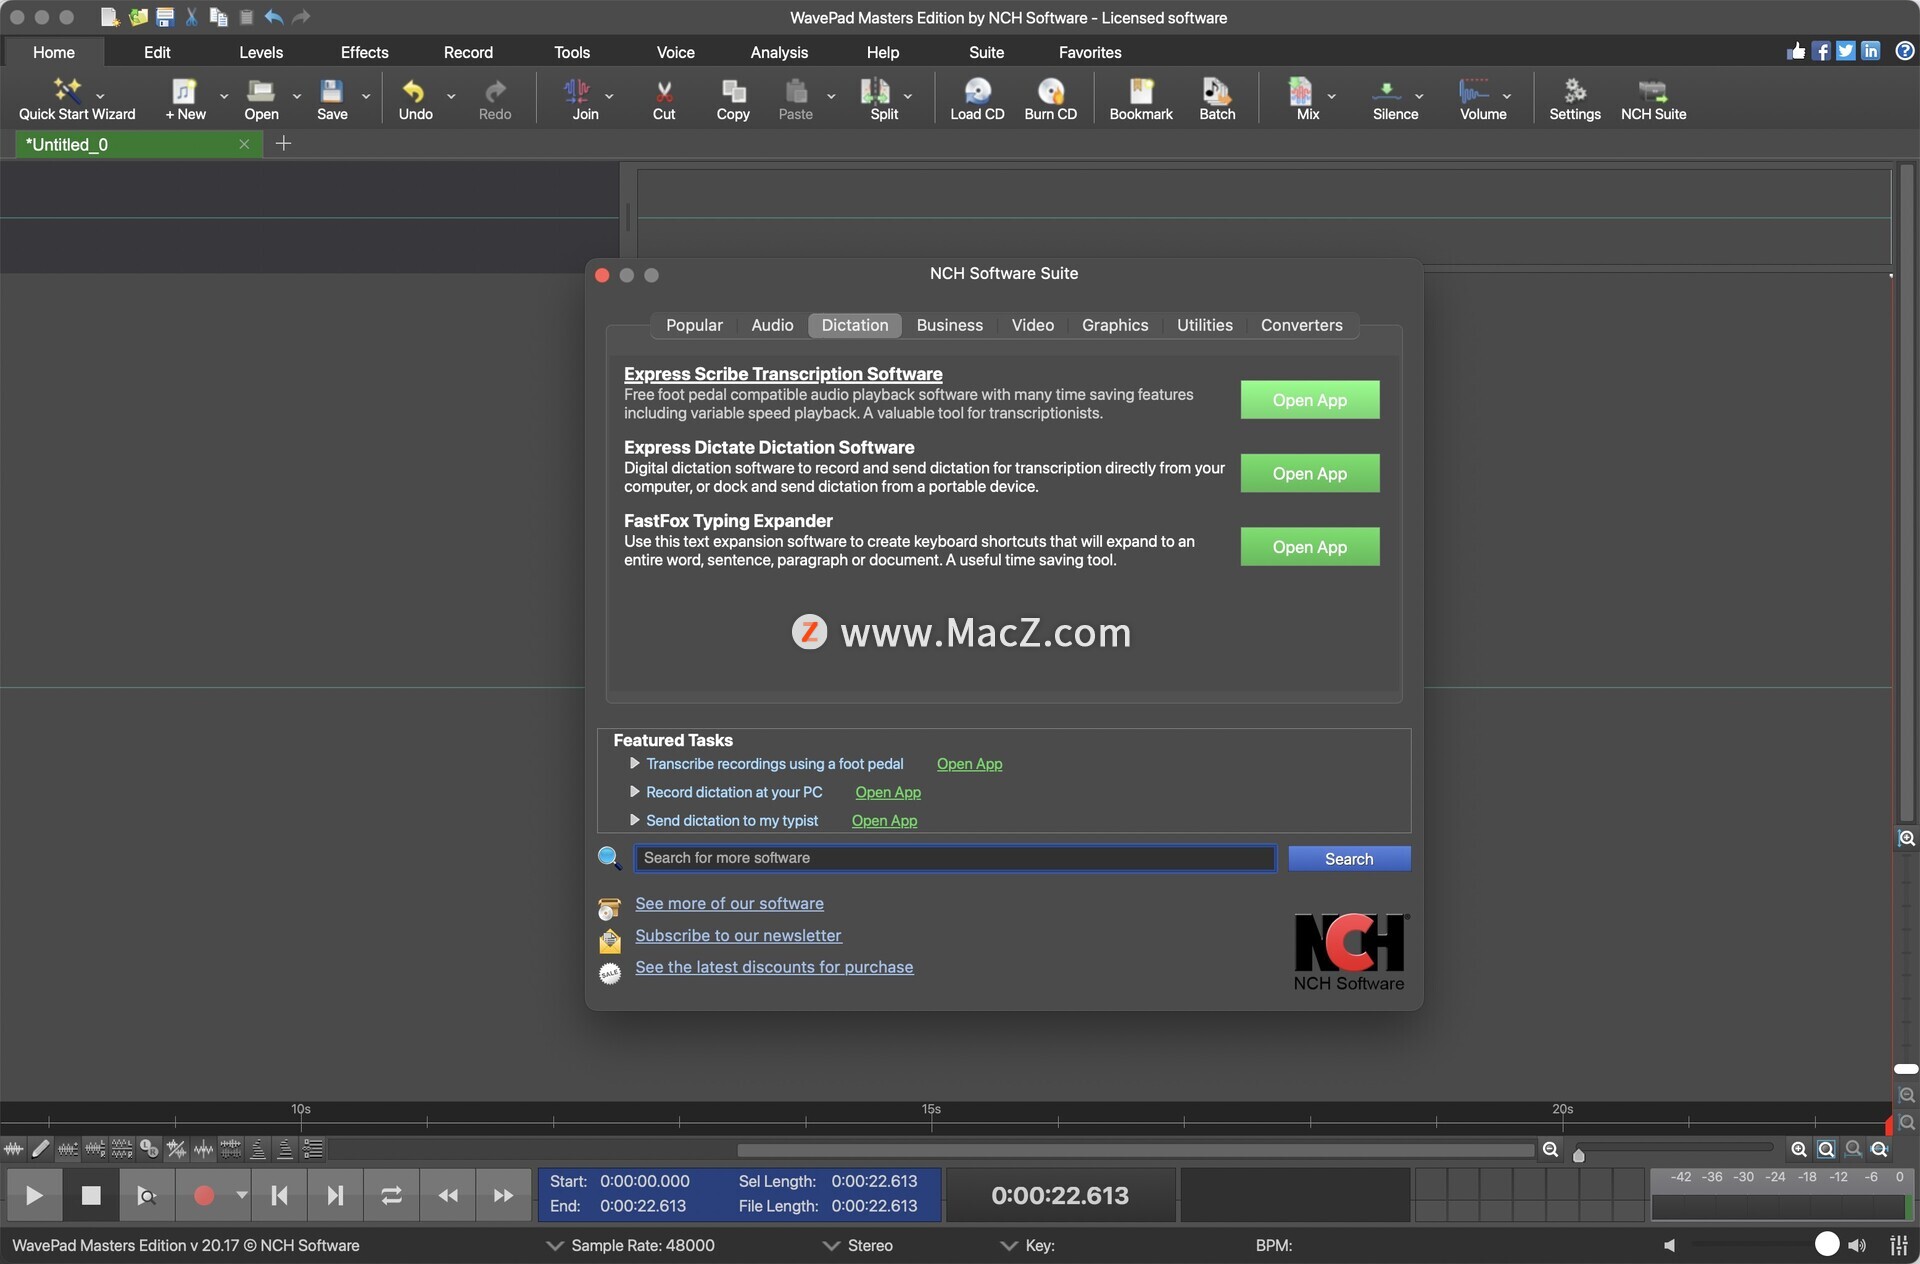Expand the Save button dropdown arrow
The height and width of the screenshot is (1264, 1920).
click(366, 96)
